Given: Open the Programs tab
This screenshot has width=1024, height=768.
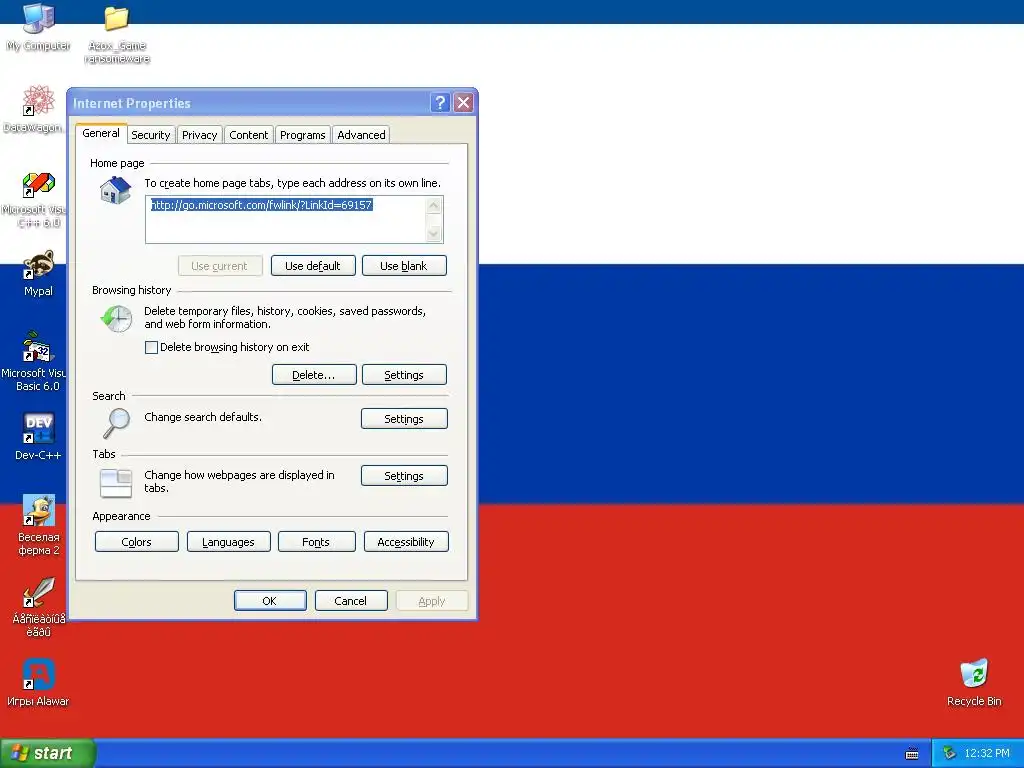Looking at the screenshot, I should pyautogui.click(x=302, y=135).
